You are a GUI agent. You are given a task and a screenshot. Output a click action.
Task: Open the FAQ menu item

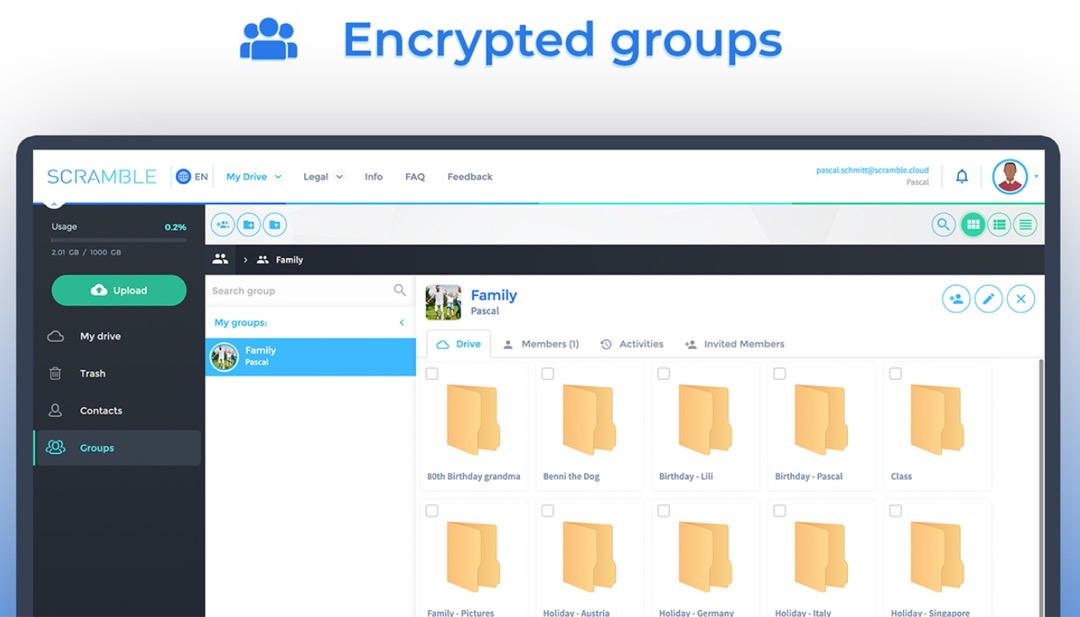click(x=415, y=177)
